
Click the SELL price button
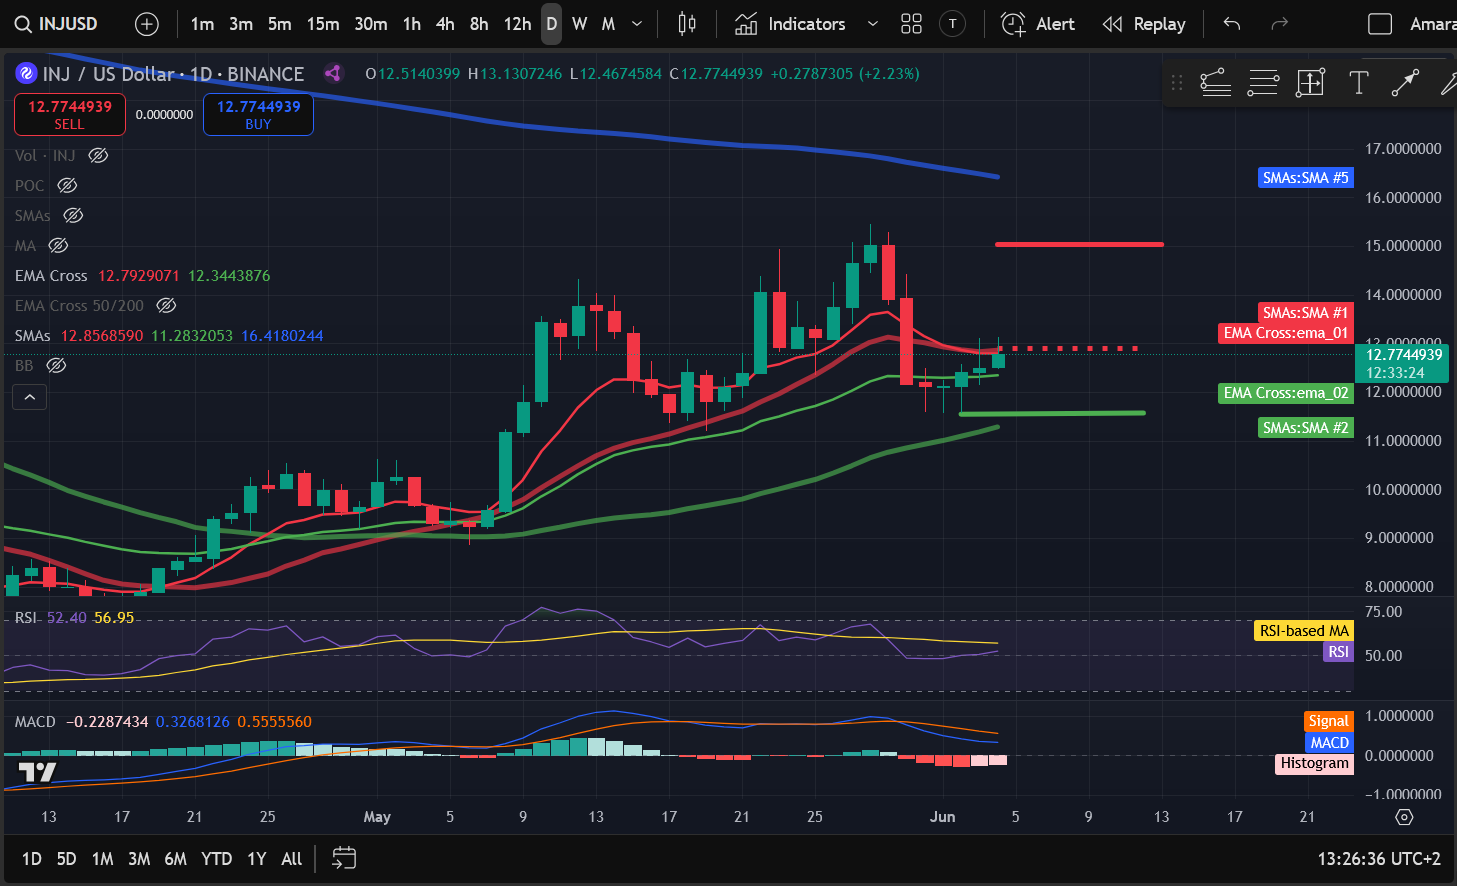tap(70, 114)
